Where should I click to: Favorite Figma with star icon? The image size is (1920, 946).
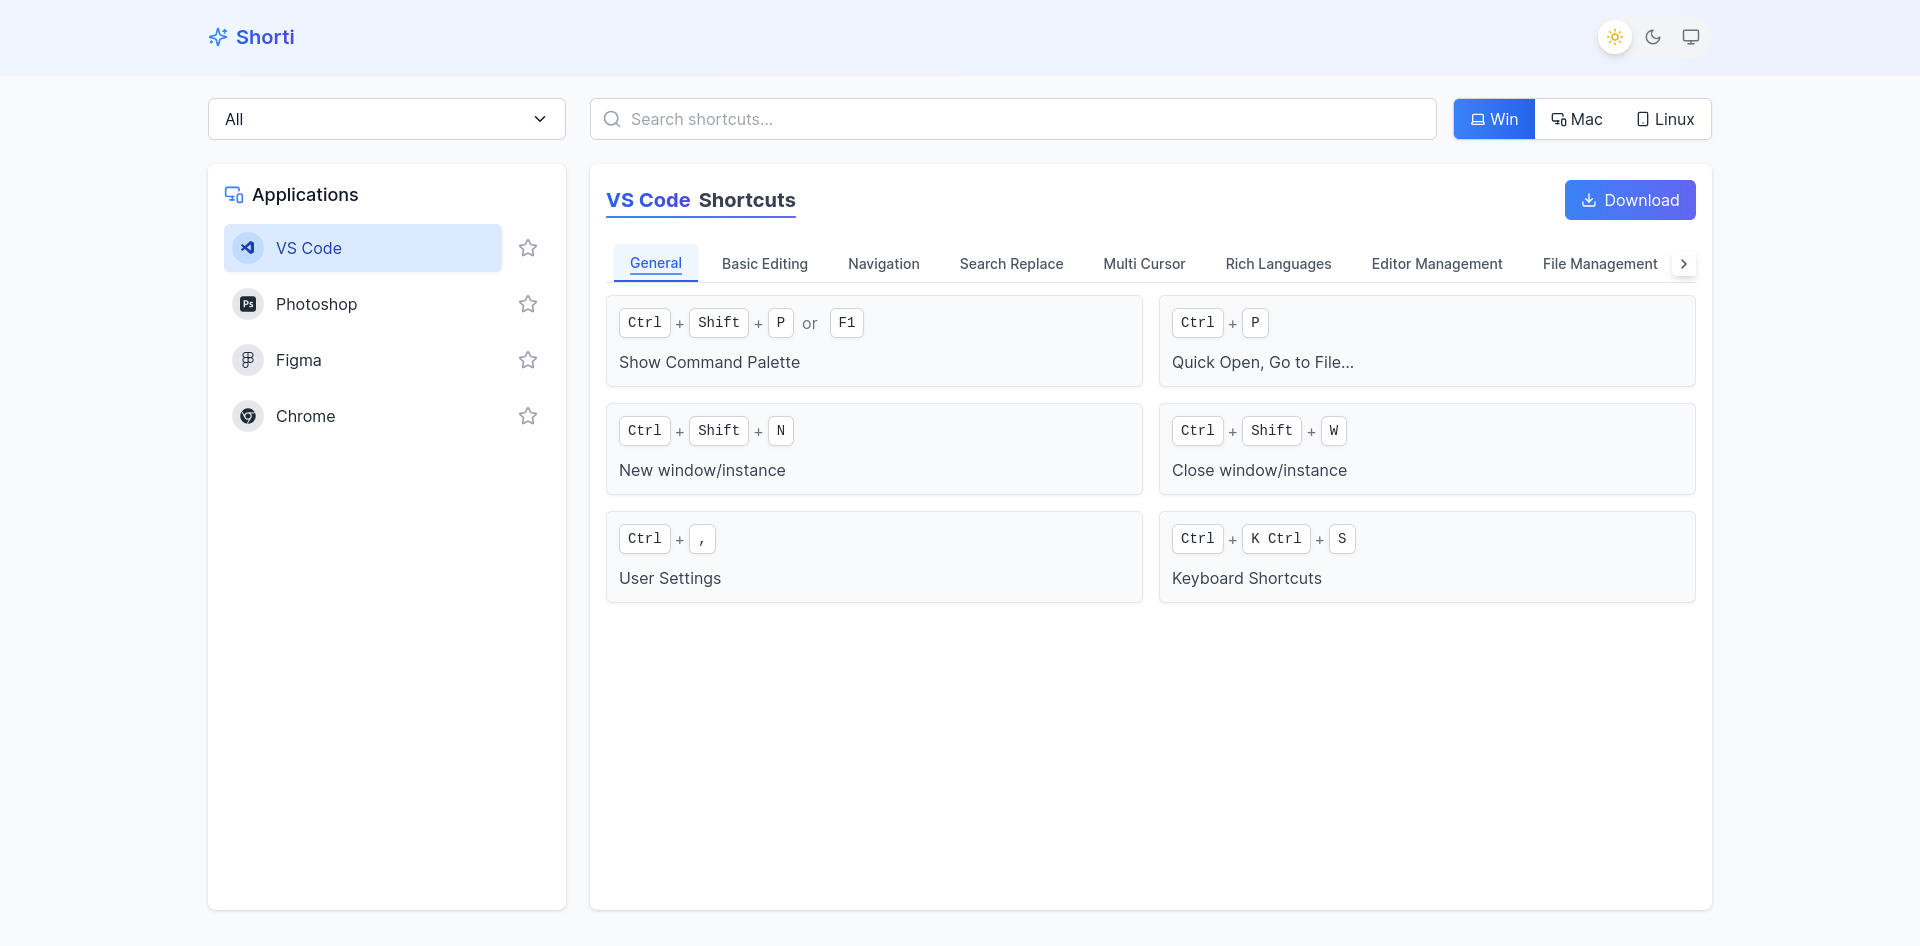coord(528,360)
